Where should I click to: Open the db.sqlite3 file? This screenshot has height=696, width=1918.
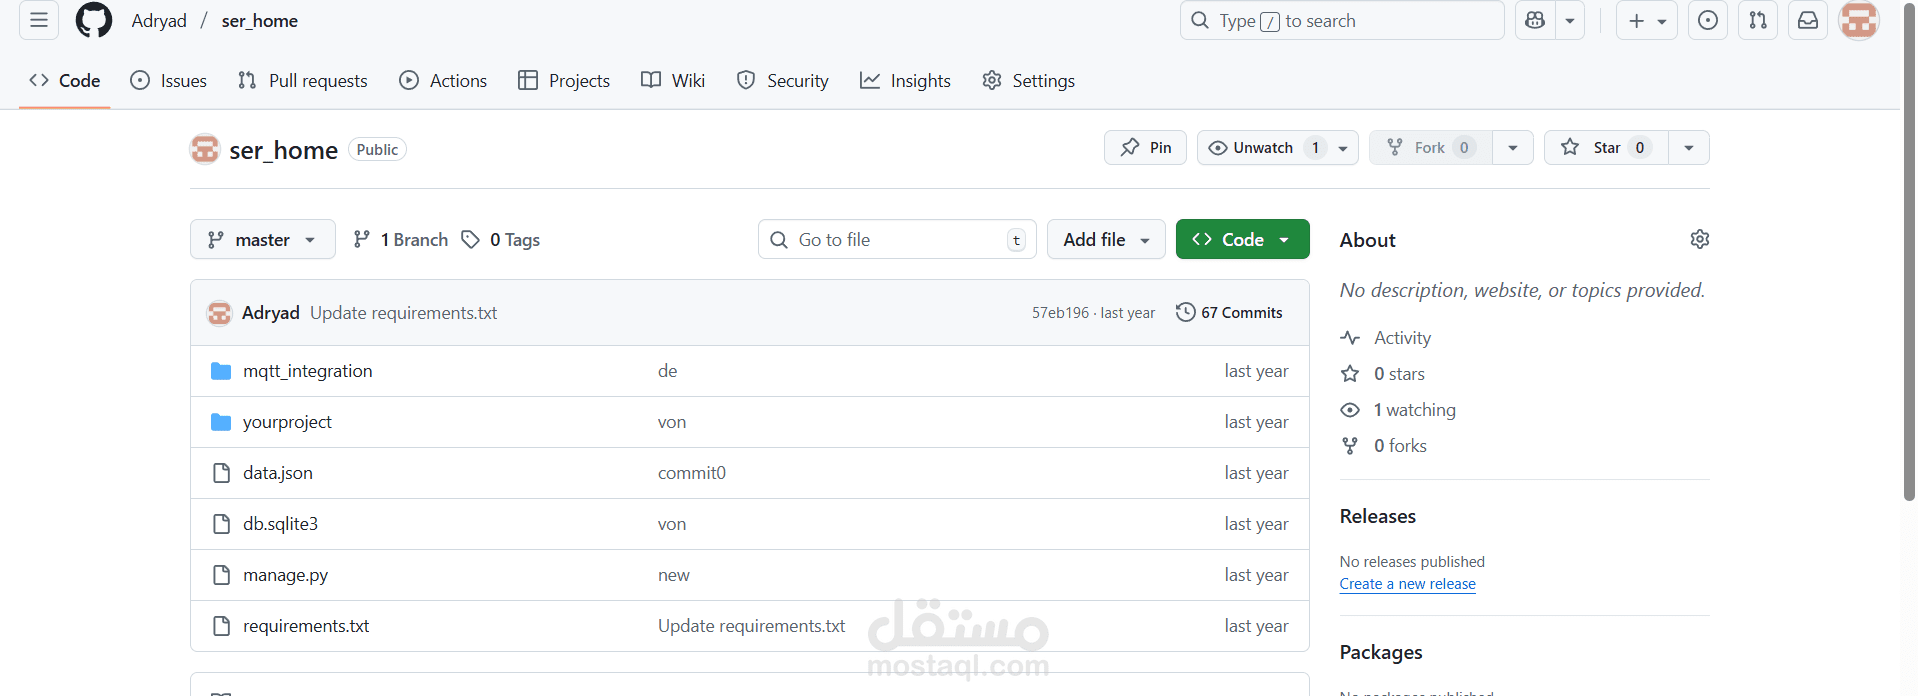click(x=280, y=524)
